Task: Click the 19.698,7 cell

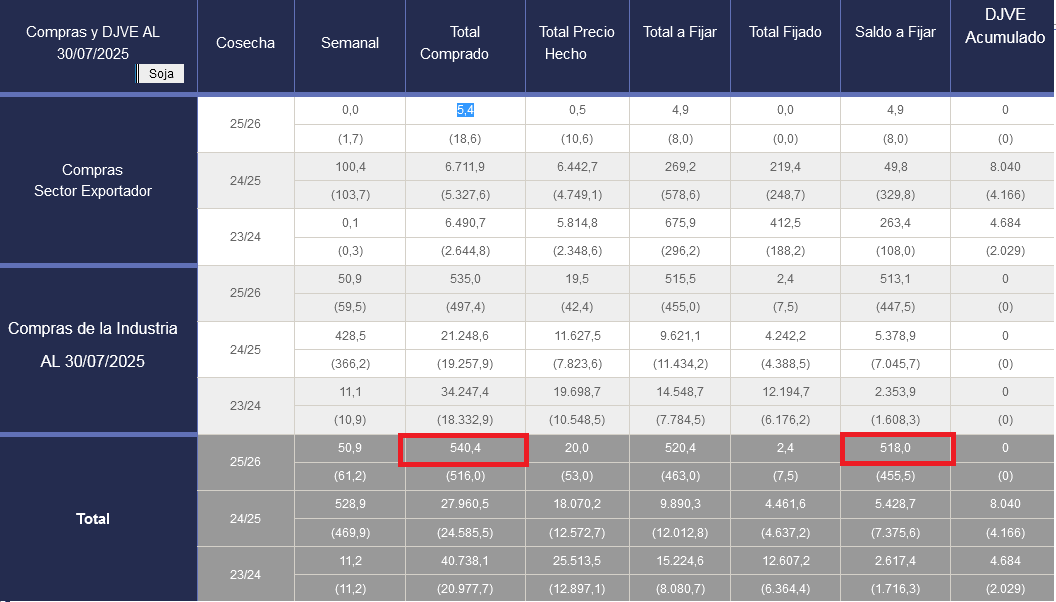Action: click(577, 392)
